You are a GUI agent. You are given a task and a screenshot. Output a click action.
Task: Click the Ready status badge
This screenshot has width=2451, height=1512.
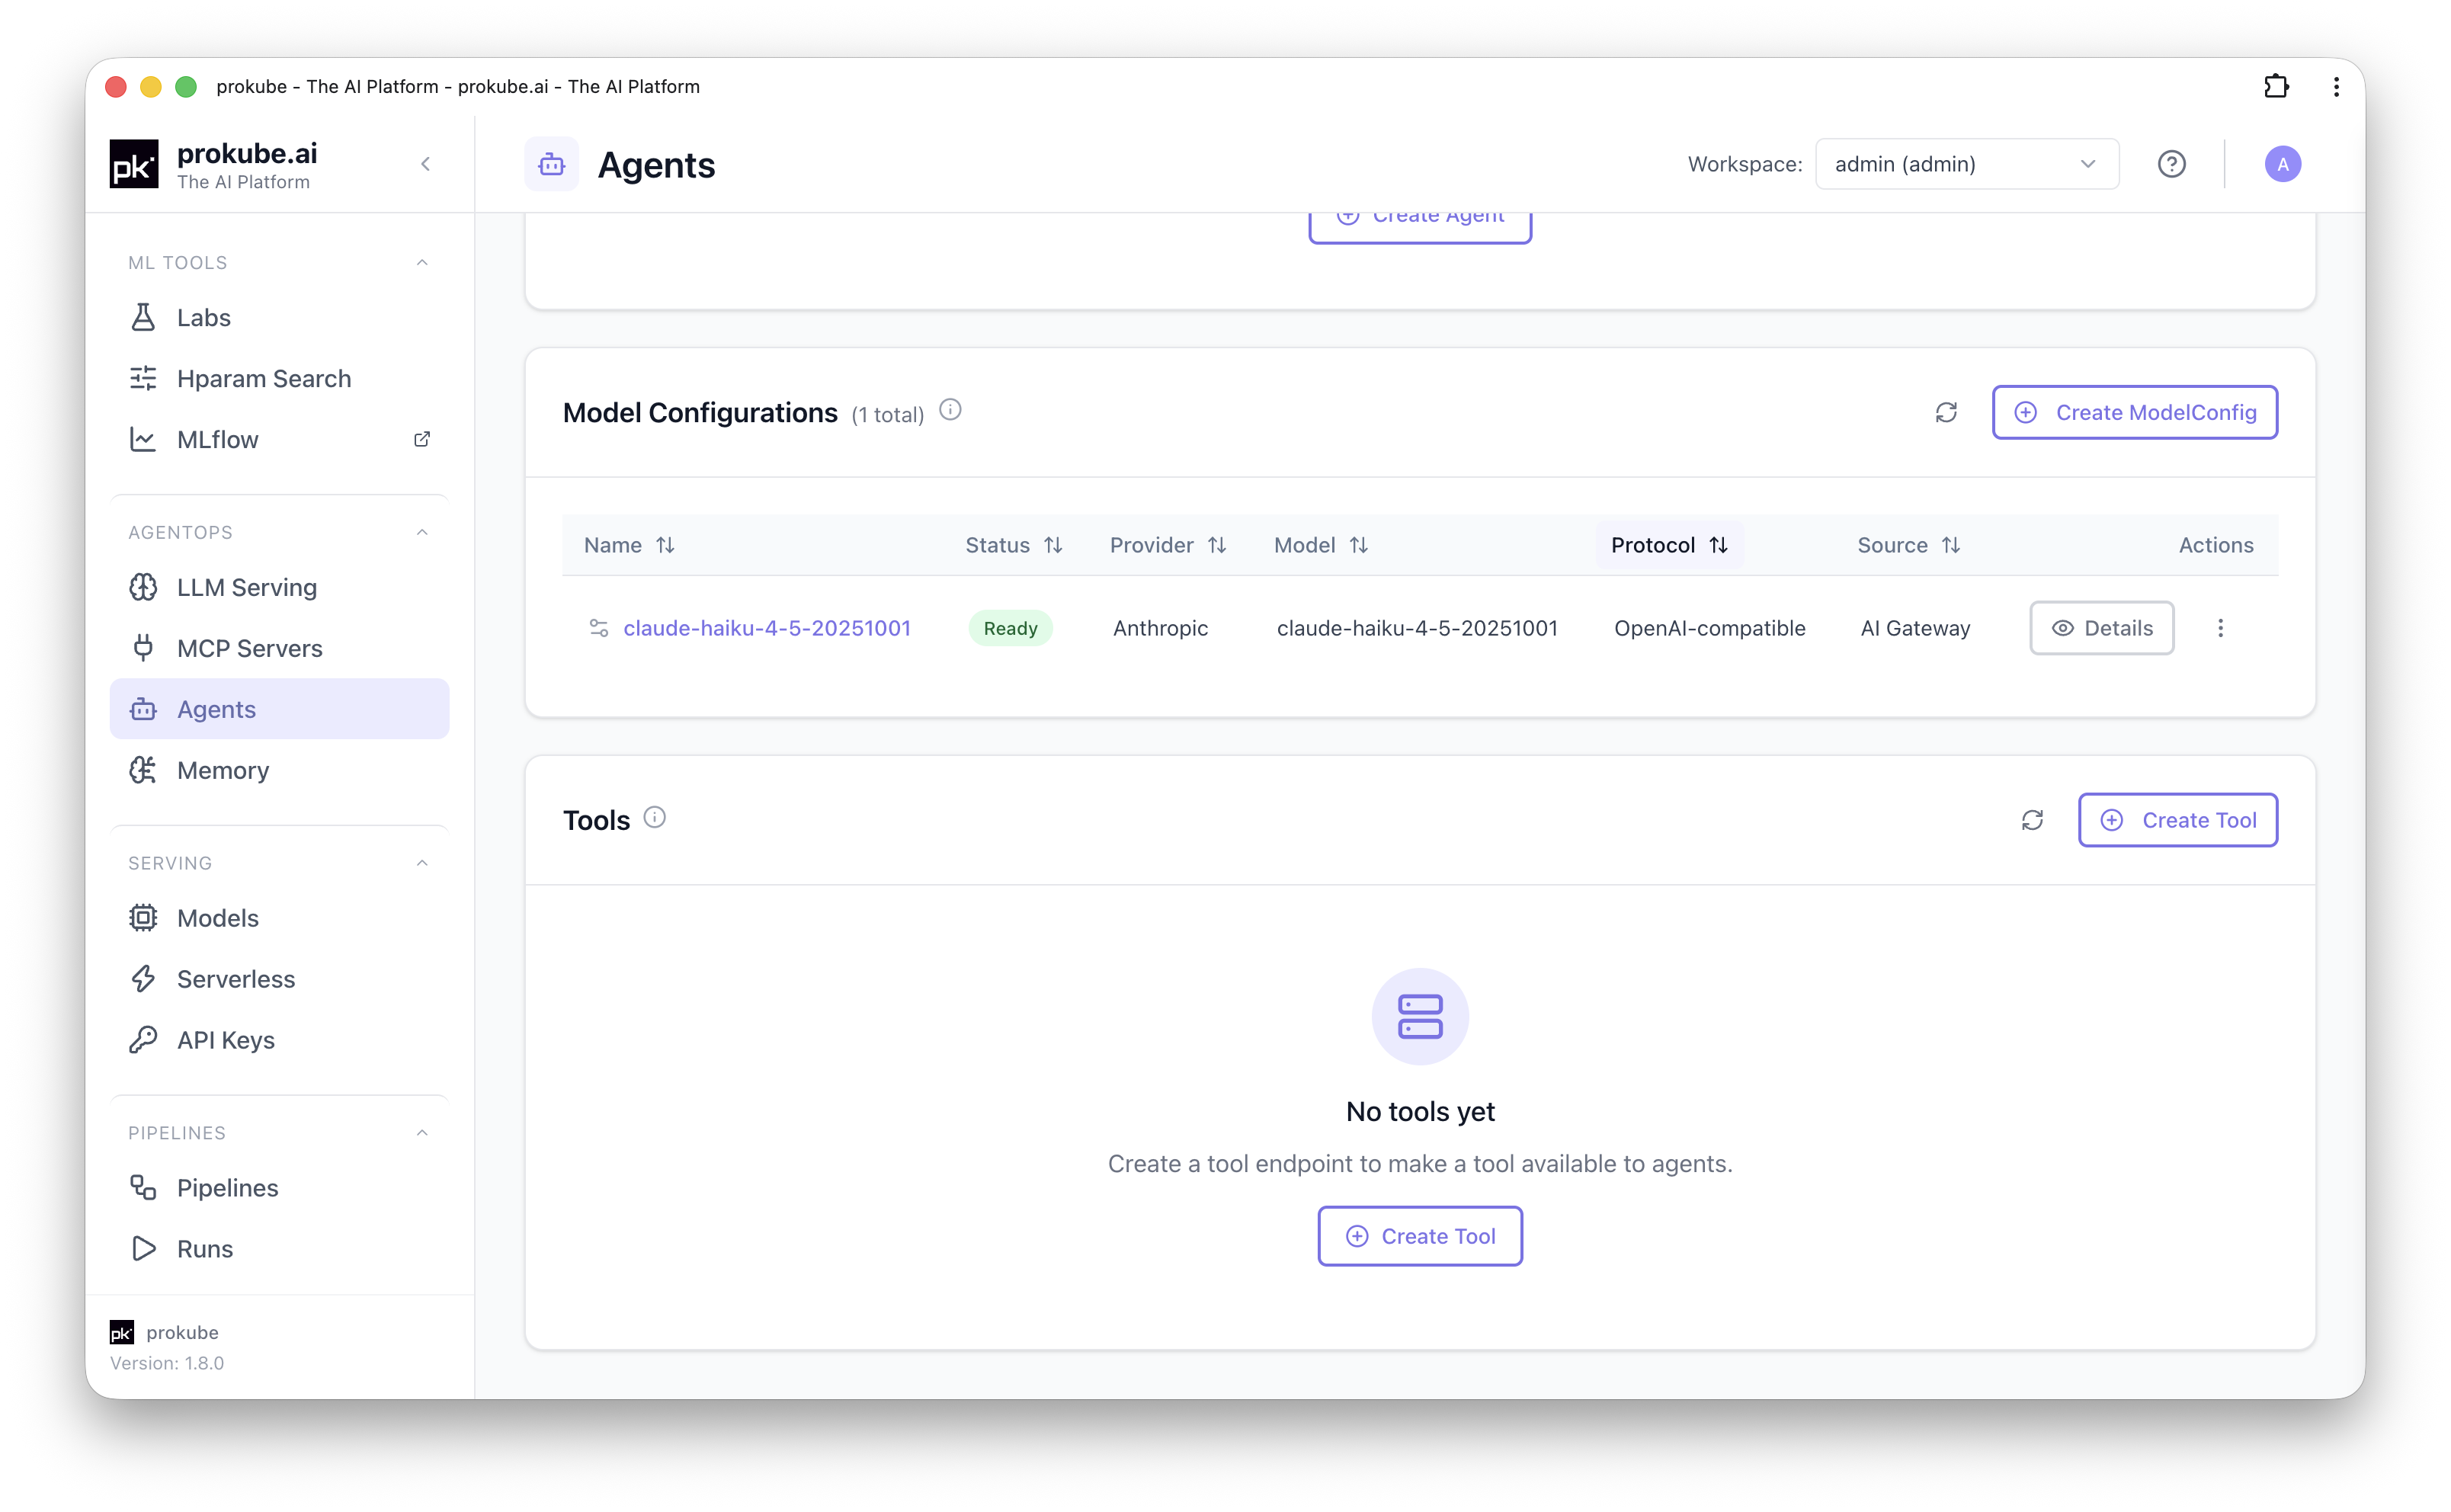[1010, 628]
